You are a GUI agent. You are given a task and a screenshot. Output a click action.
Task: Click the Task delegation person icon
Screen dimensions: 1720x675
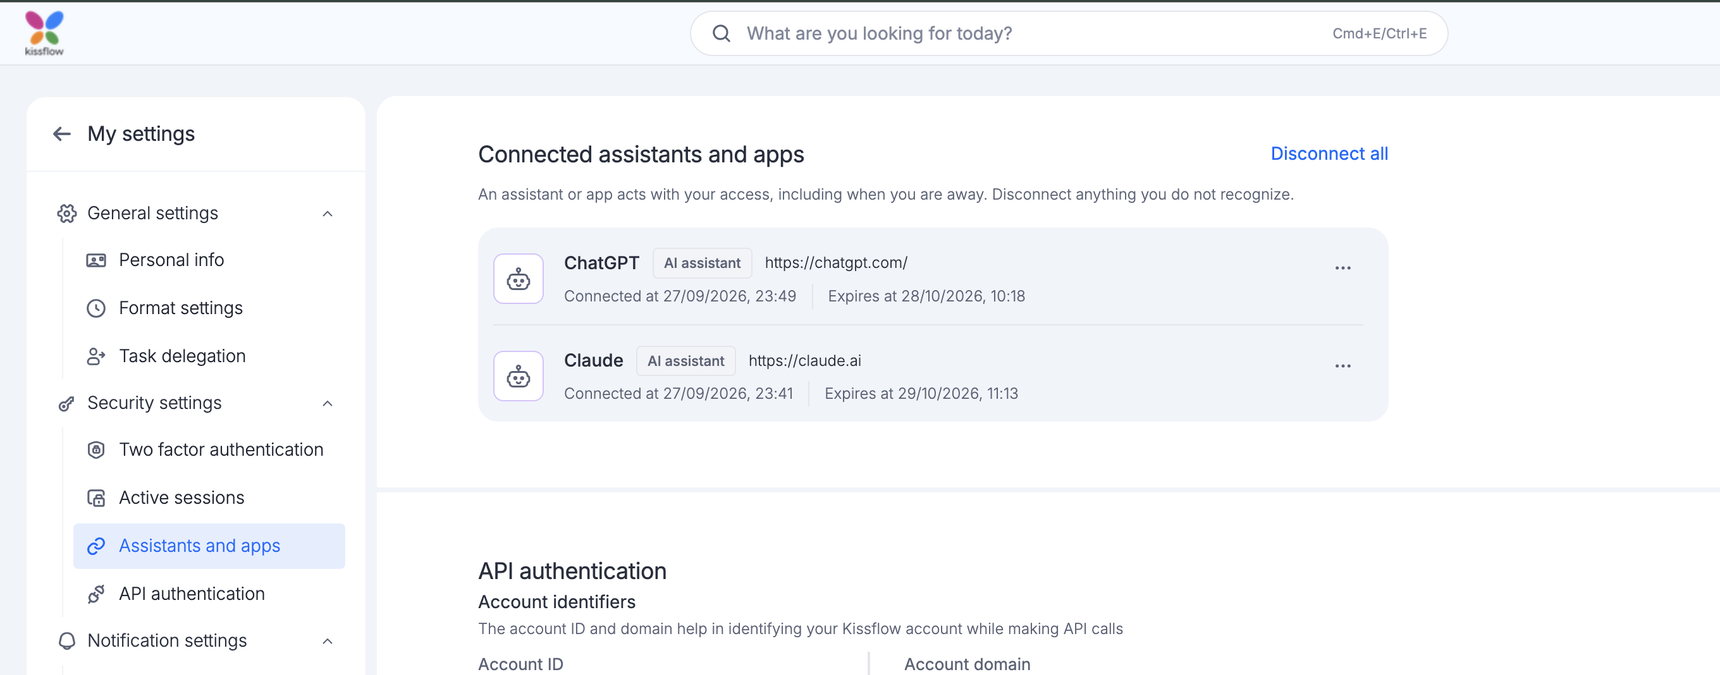(x=96, y=356)
